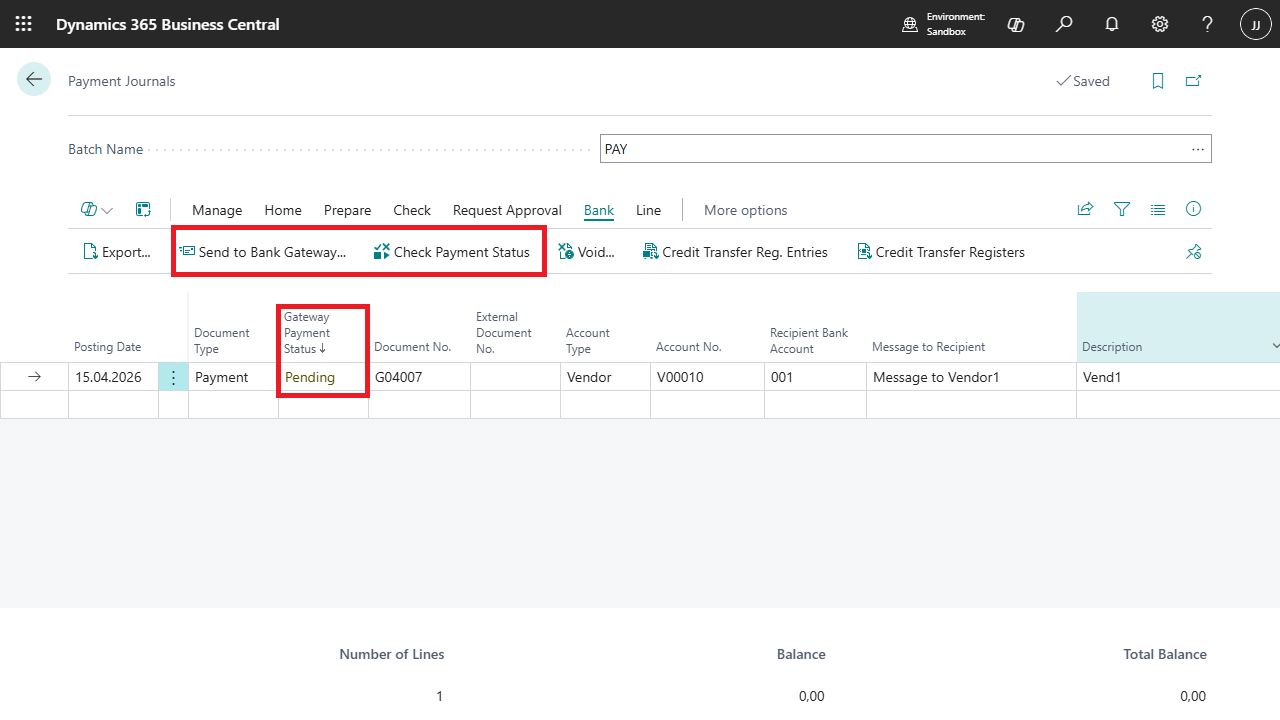Open Business Central settings gear

pos(1159,24)
